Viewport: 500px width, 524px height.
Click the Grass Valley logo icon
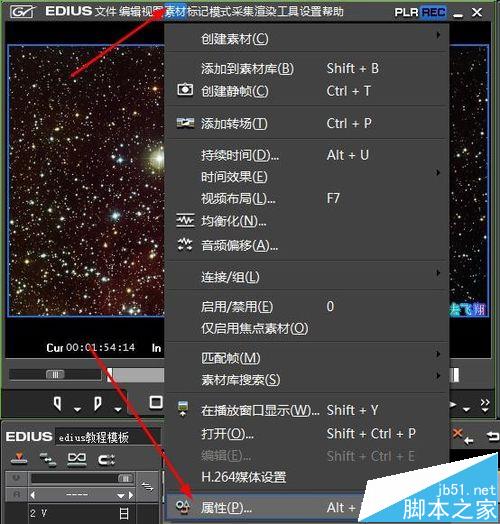[22, 12]
